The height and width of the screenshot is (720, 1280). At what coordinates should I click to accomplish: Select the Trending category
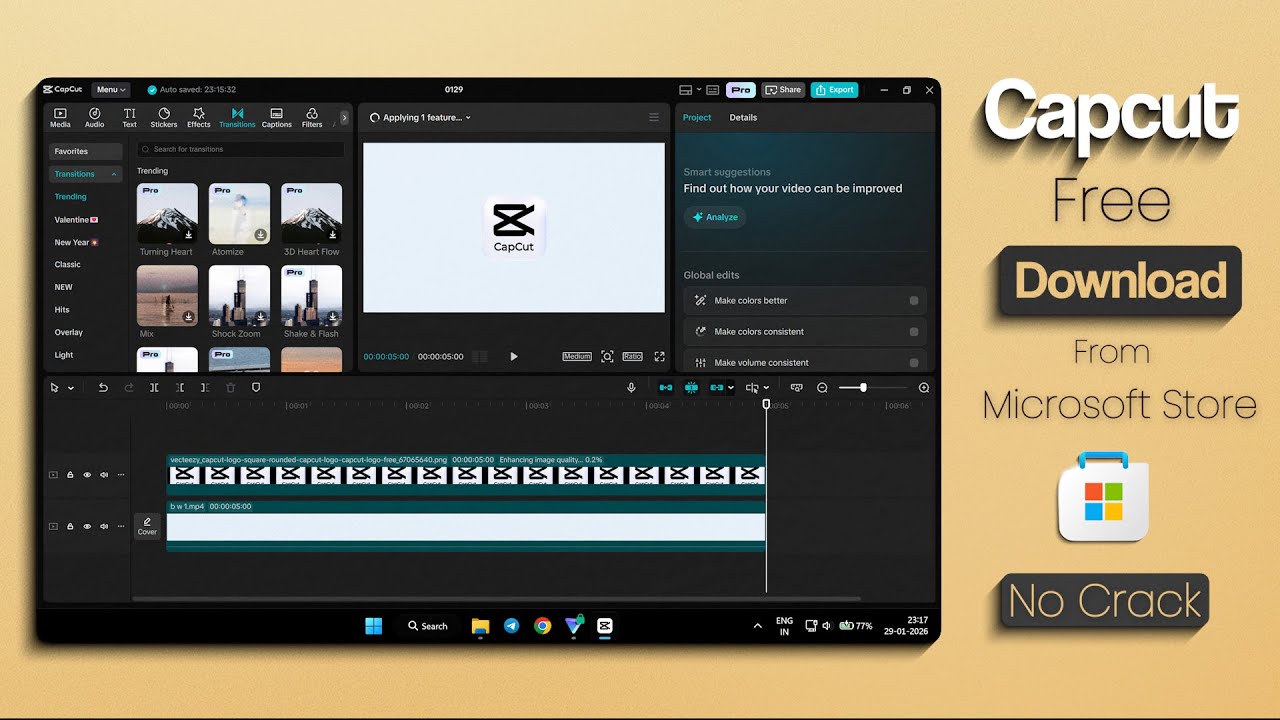tap(71, 197)
